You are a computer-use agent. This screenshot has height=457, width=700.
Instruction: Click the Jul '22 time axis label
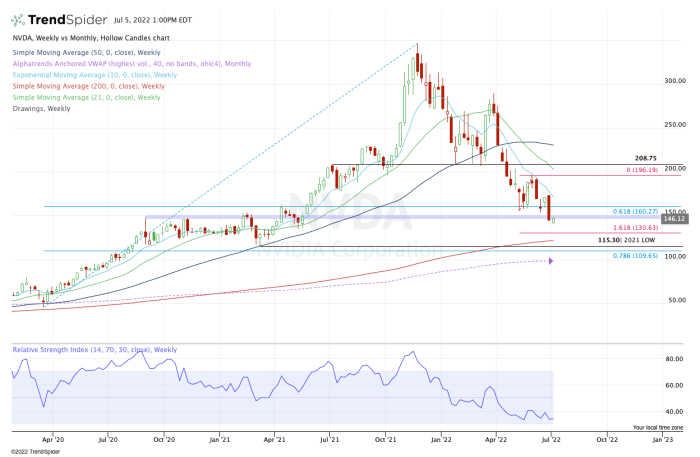pyautogui.click(x=551, y=438)
